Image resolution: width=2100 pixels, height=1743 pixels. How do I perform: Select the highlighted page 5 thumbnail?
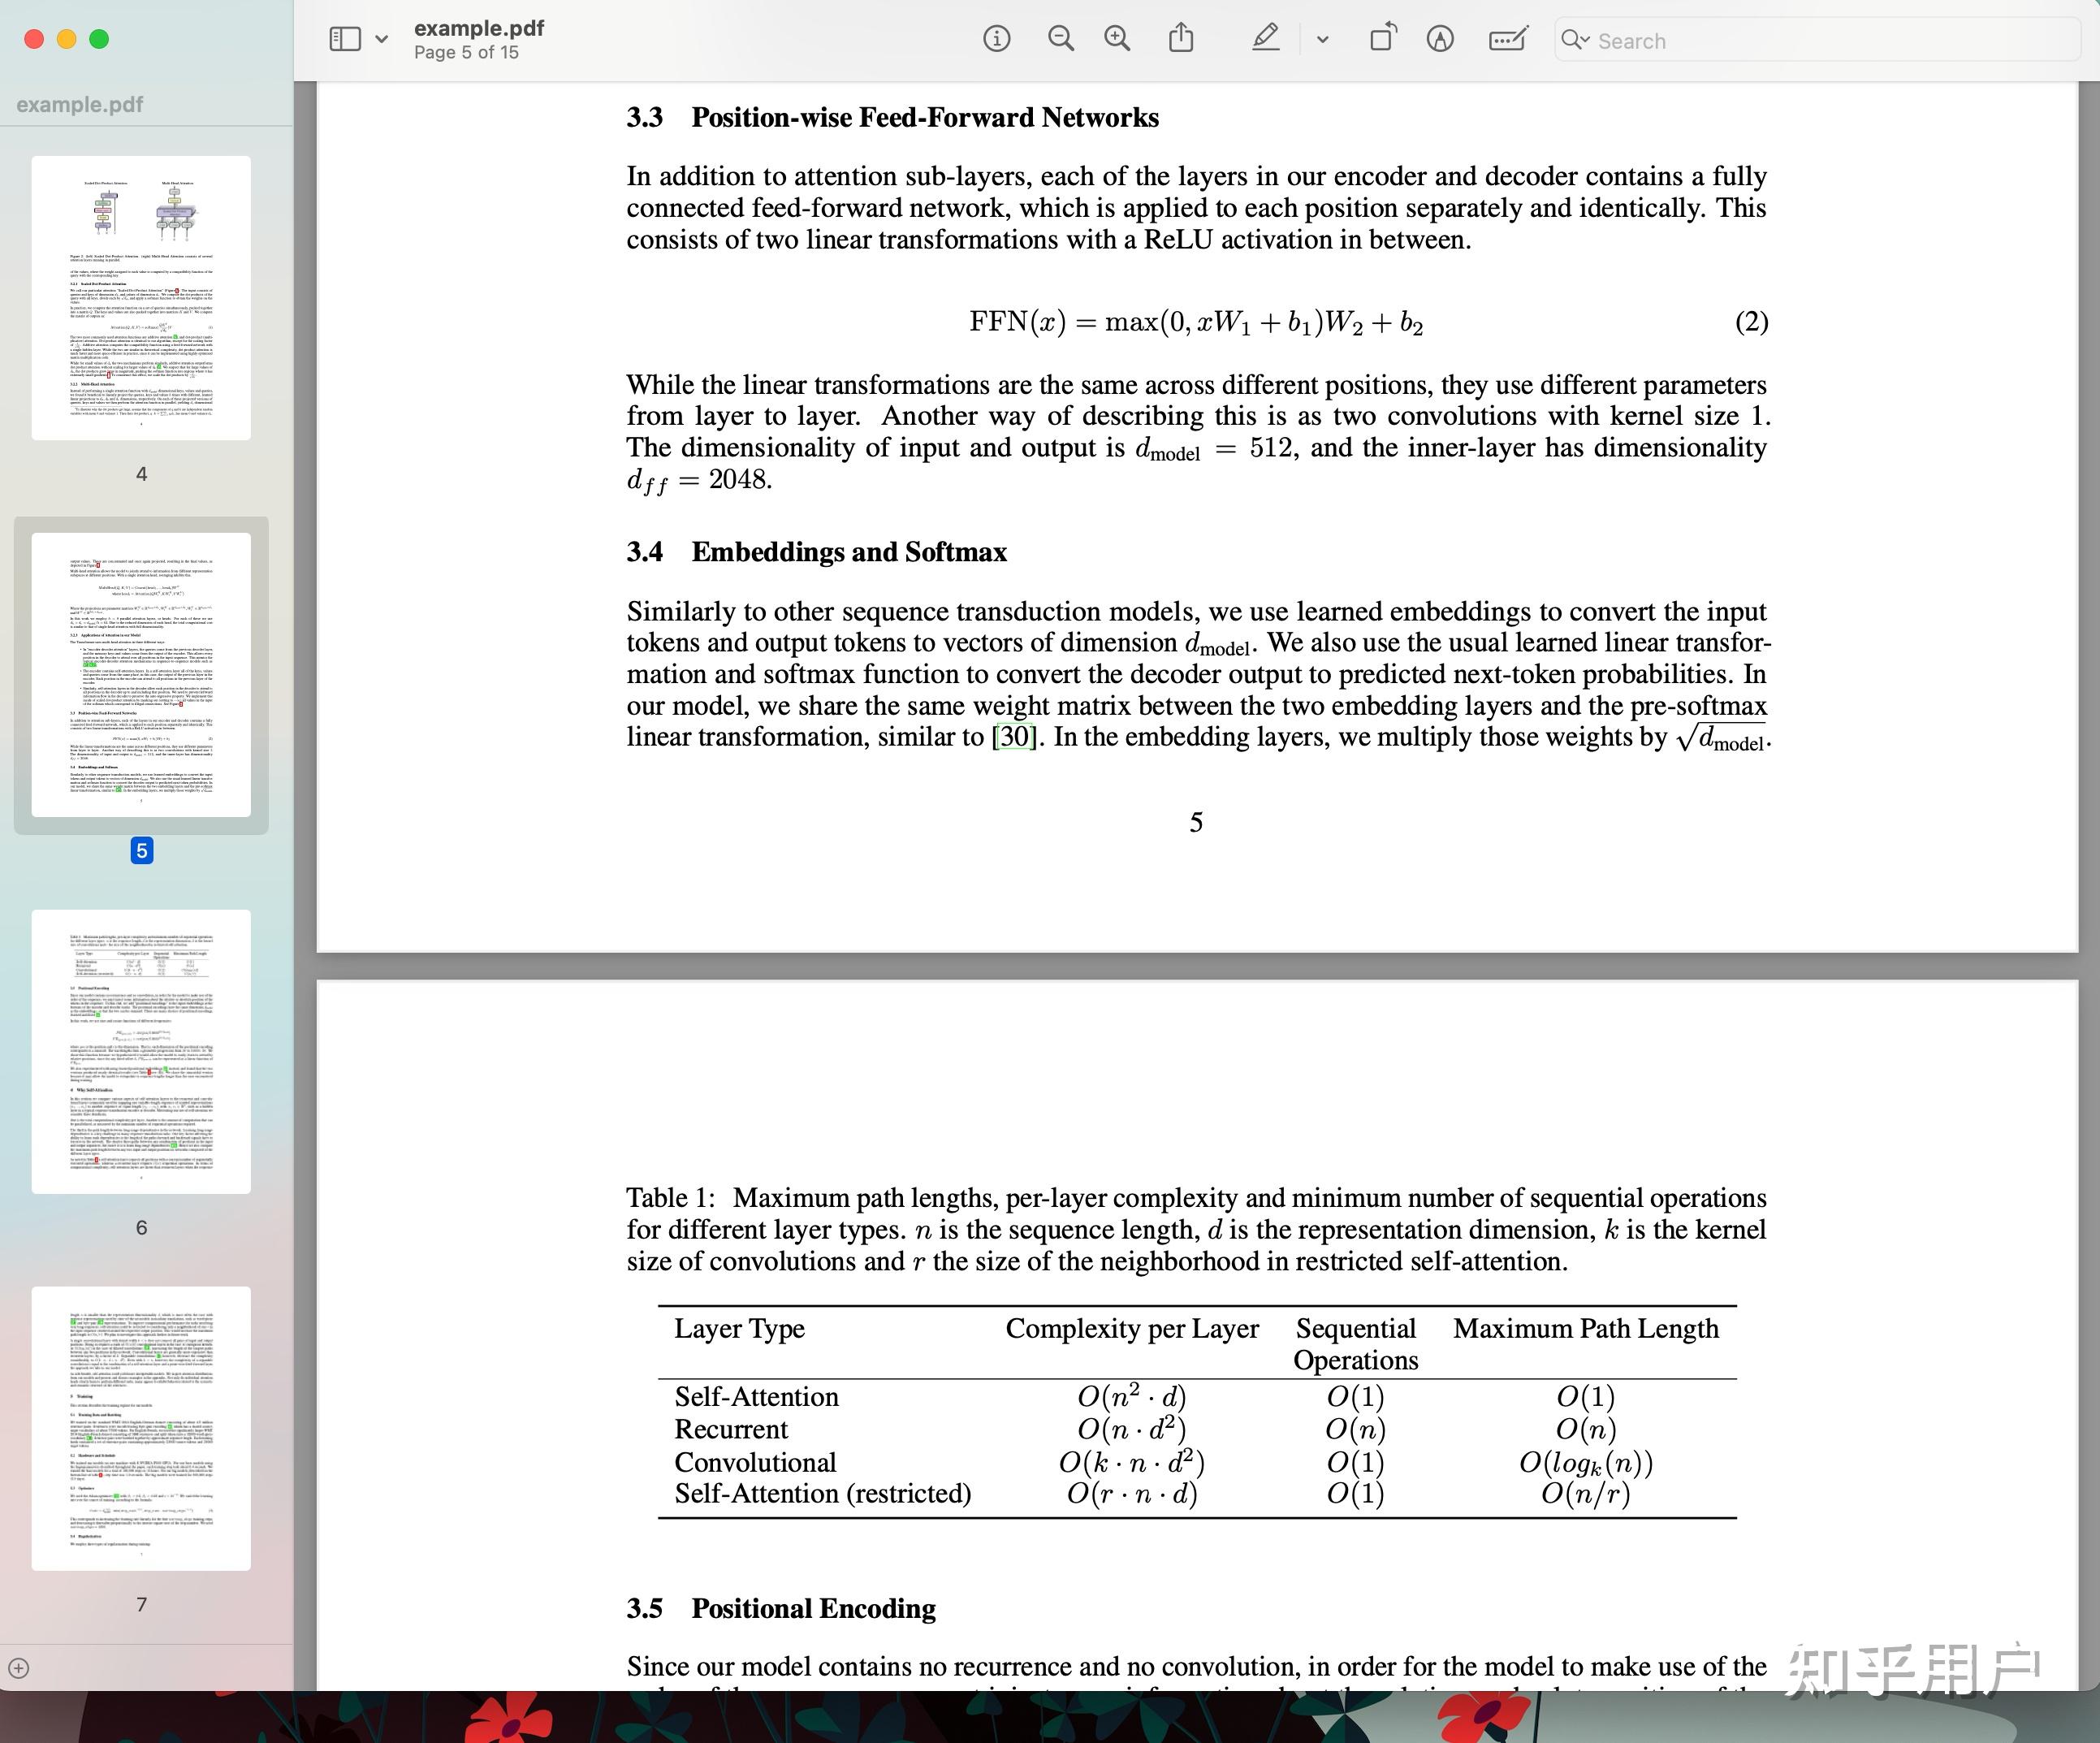141,675
